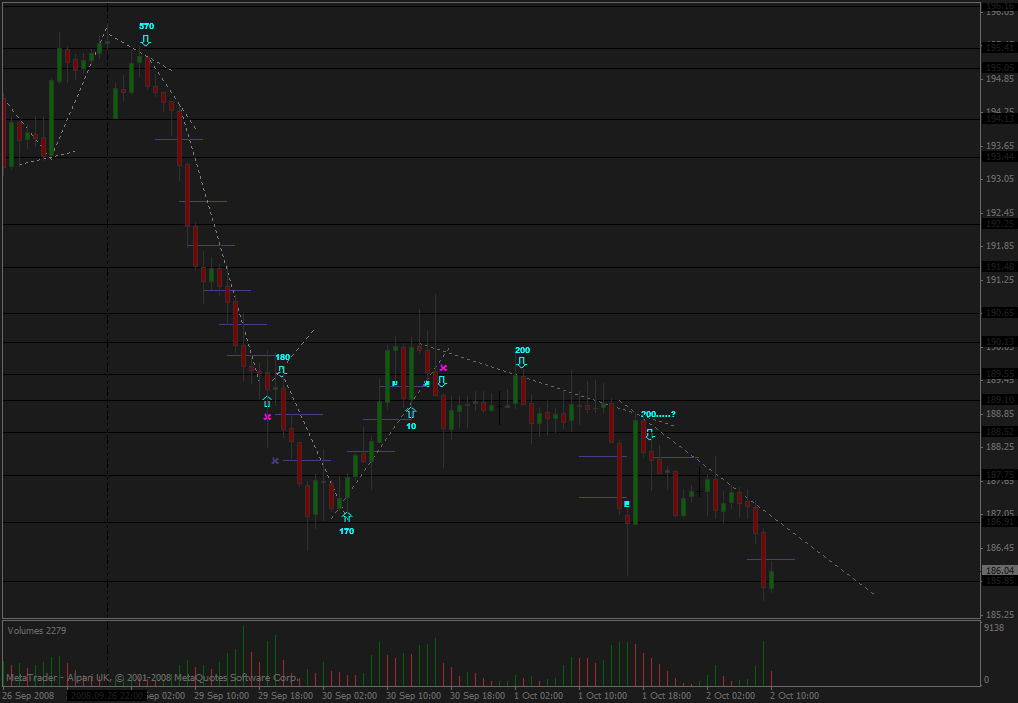This screenshot has width=1018, height=703.
Task: Select the 30 Sep 10:00 time label
Action: pyautogui.click(x=414, y=695)
